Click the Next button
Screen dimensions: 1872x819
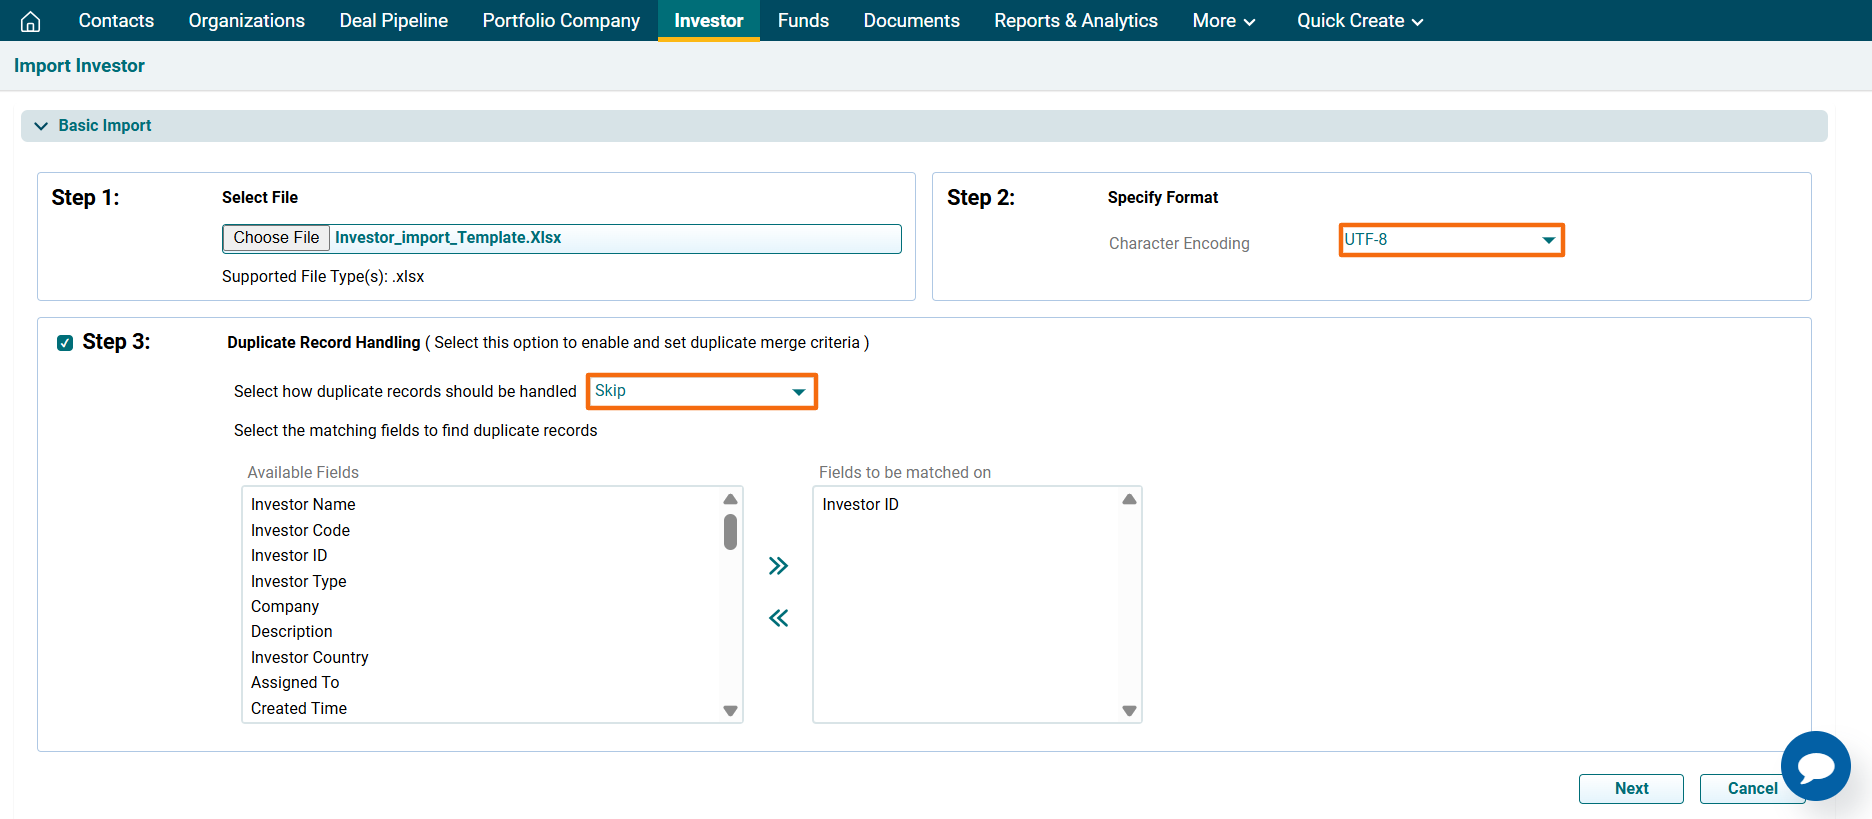point(1630,788)
